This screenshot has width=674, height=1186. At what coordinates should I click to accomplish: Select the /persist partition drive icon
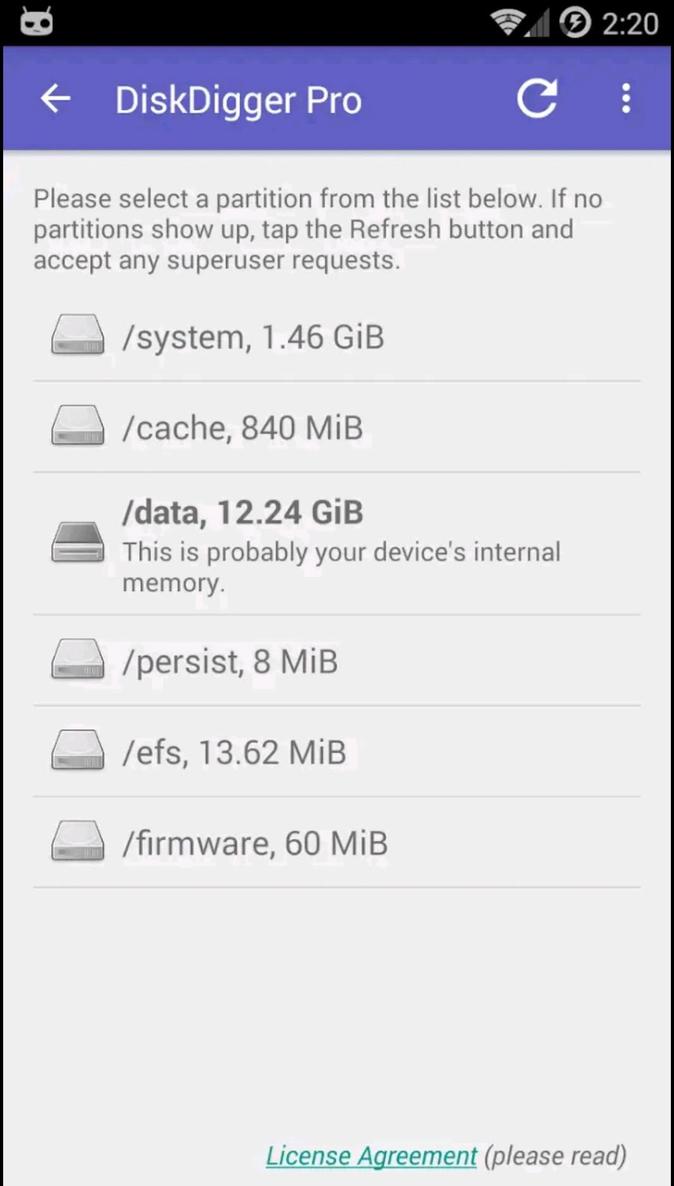tap(78, 660)
